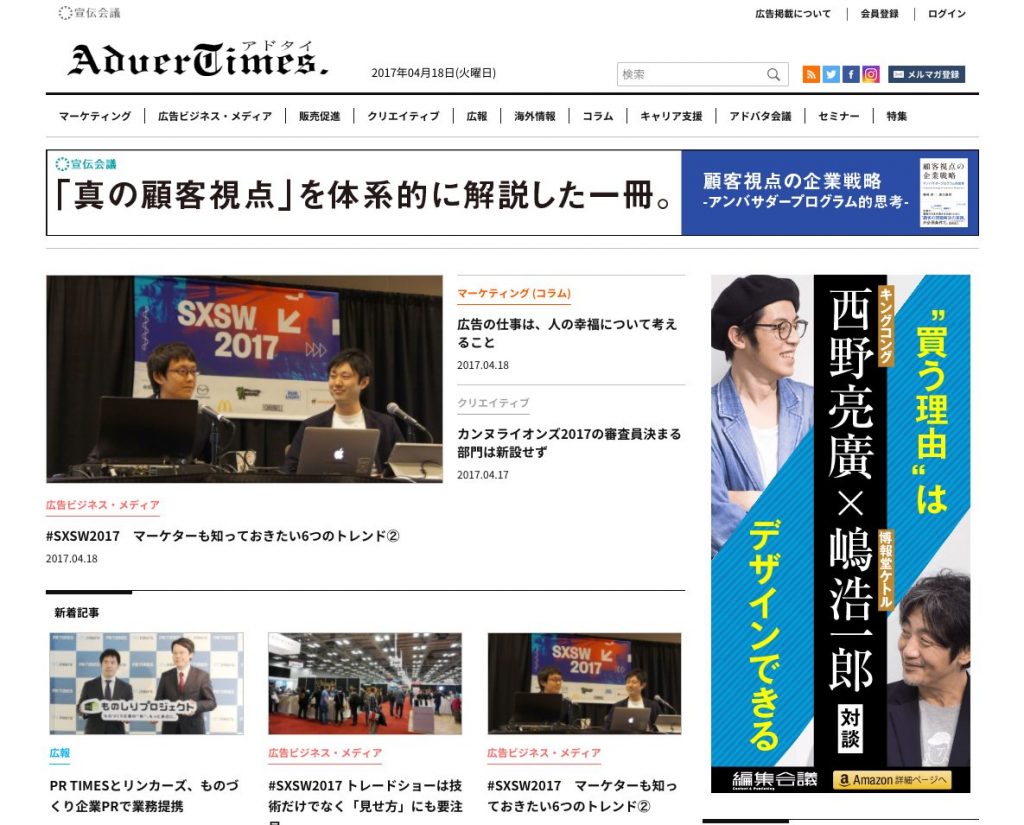Viewport: 1024px width, 825px height.
Task: Click the blue 広報 category label
Action: click(x=60, y=753)
